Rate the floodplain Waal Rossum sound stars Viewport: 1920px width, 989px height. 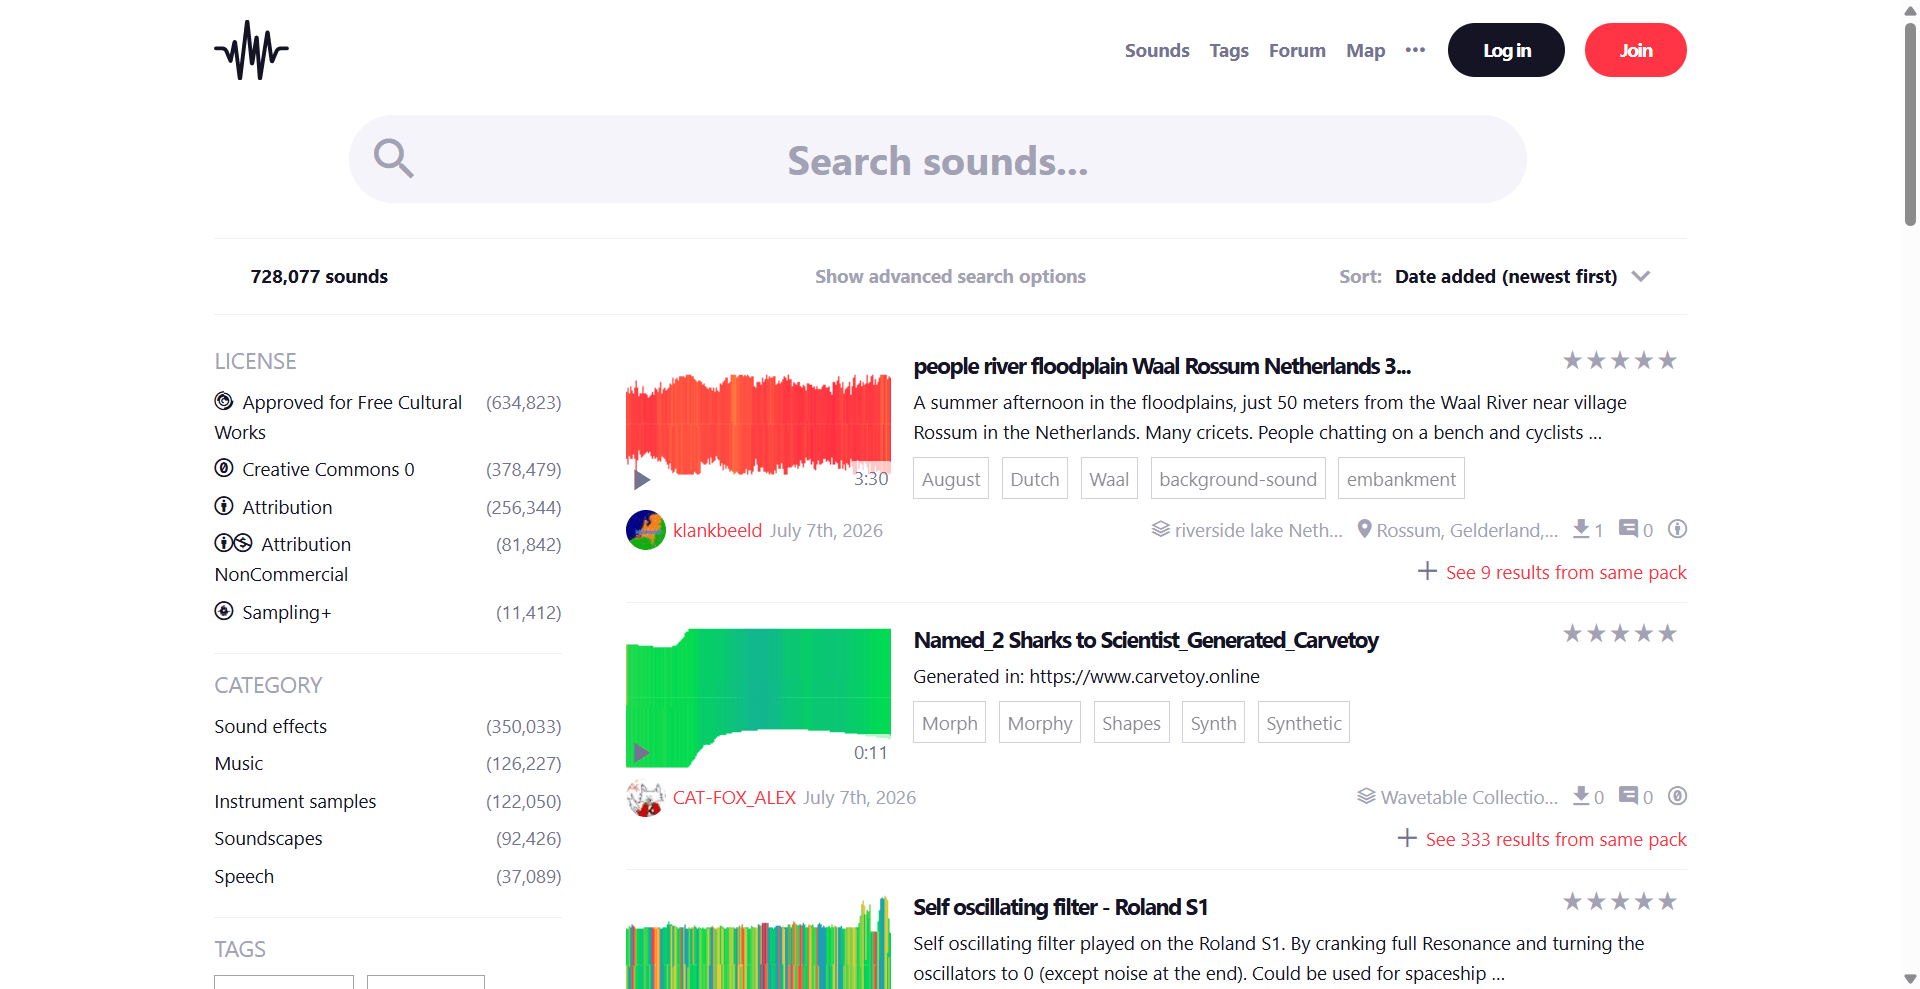click(x=1620, y=361)
